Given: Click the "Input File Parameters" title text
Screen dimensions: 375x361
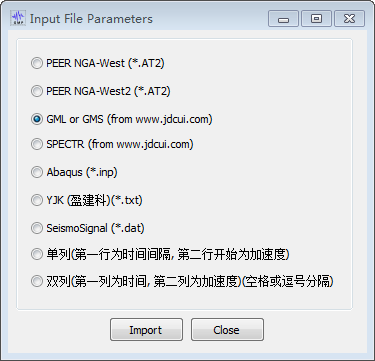Looking at the screenshot, I should click(91, 19).
